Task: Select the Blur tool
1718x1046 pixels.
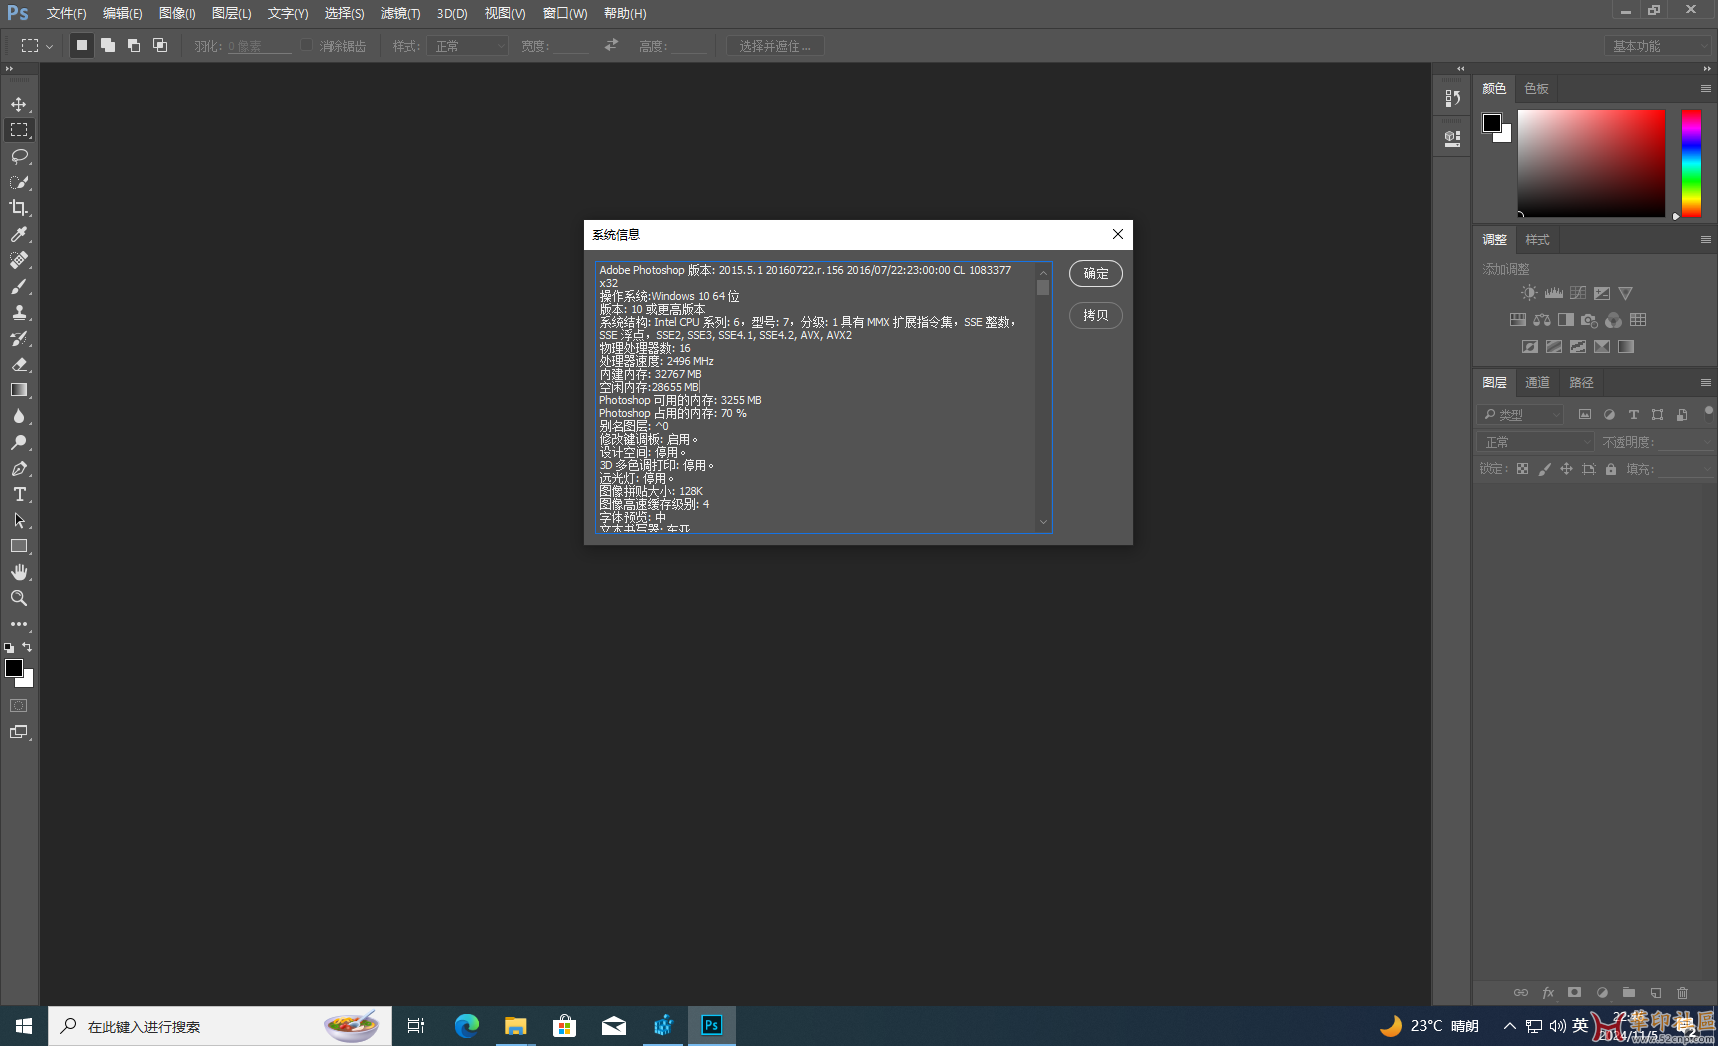Action: pos(19,416)
